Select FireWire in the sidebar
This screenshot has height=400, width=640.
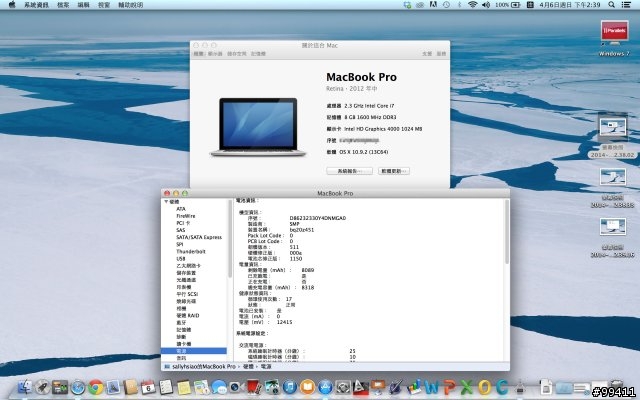point(186,216)
